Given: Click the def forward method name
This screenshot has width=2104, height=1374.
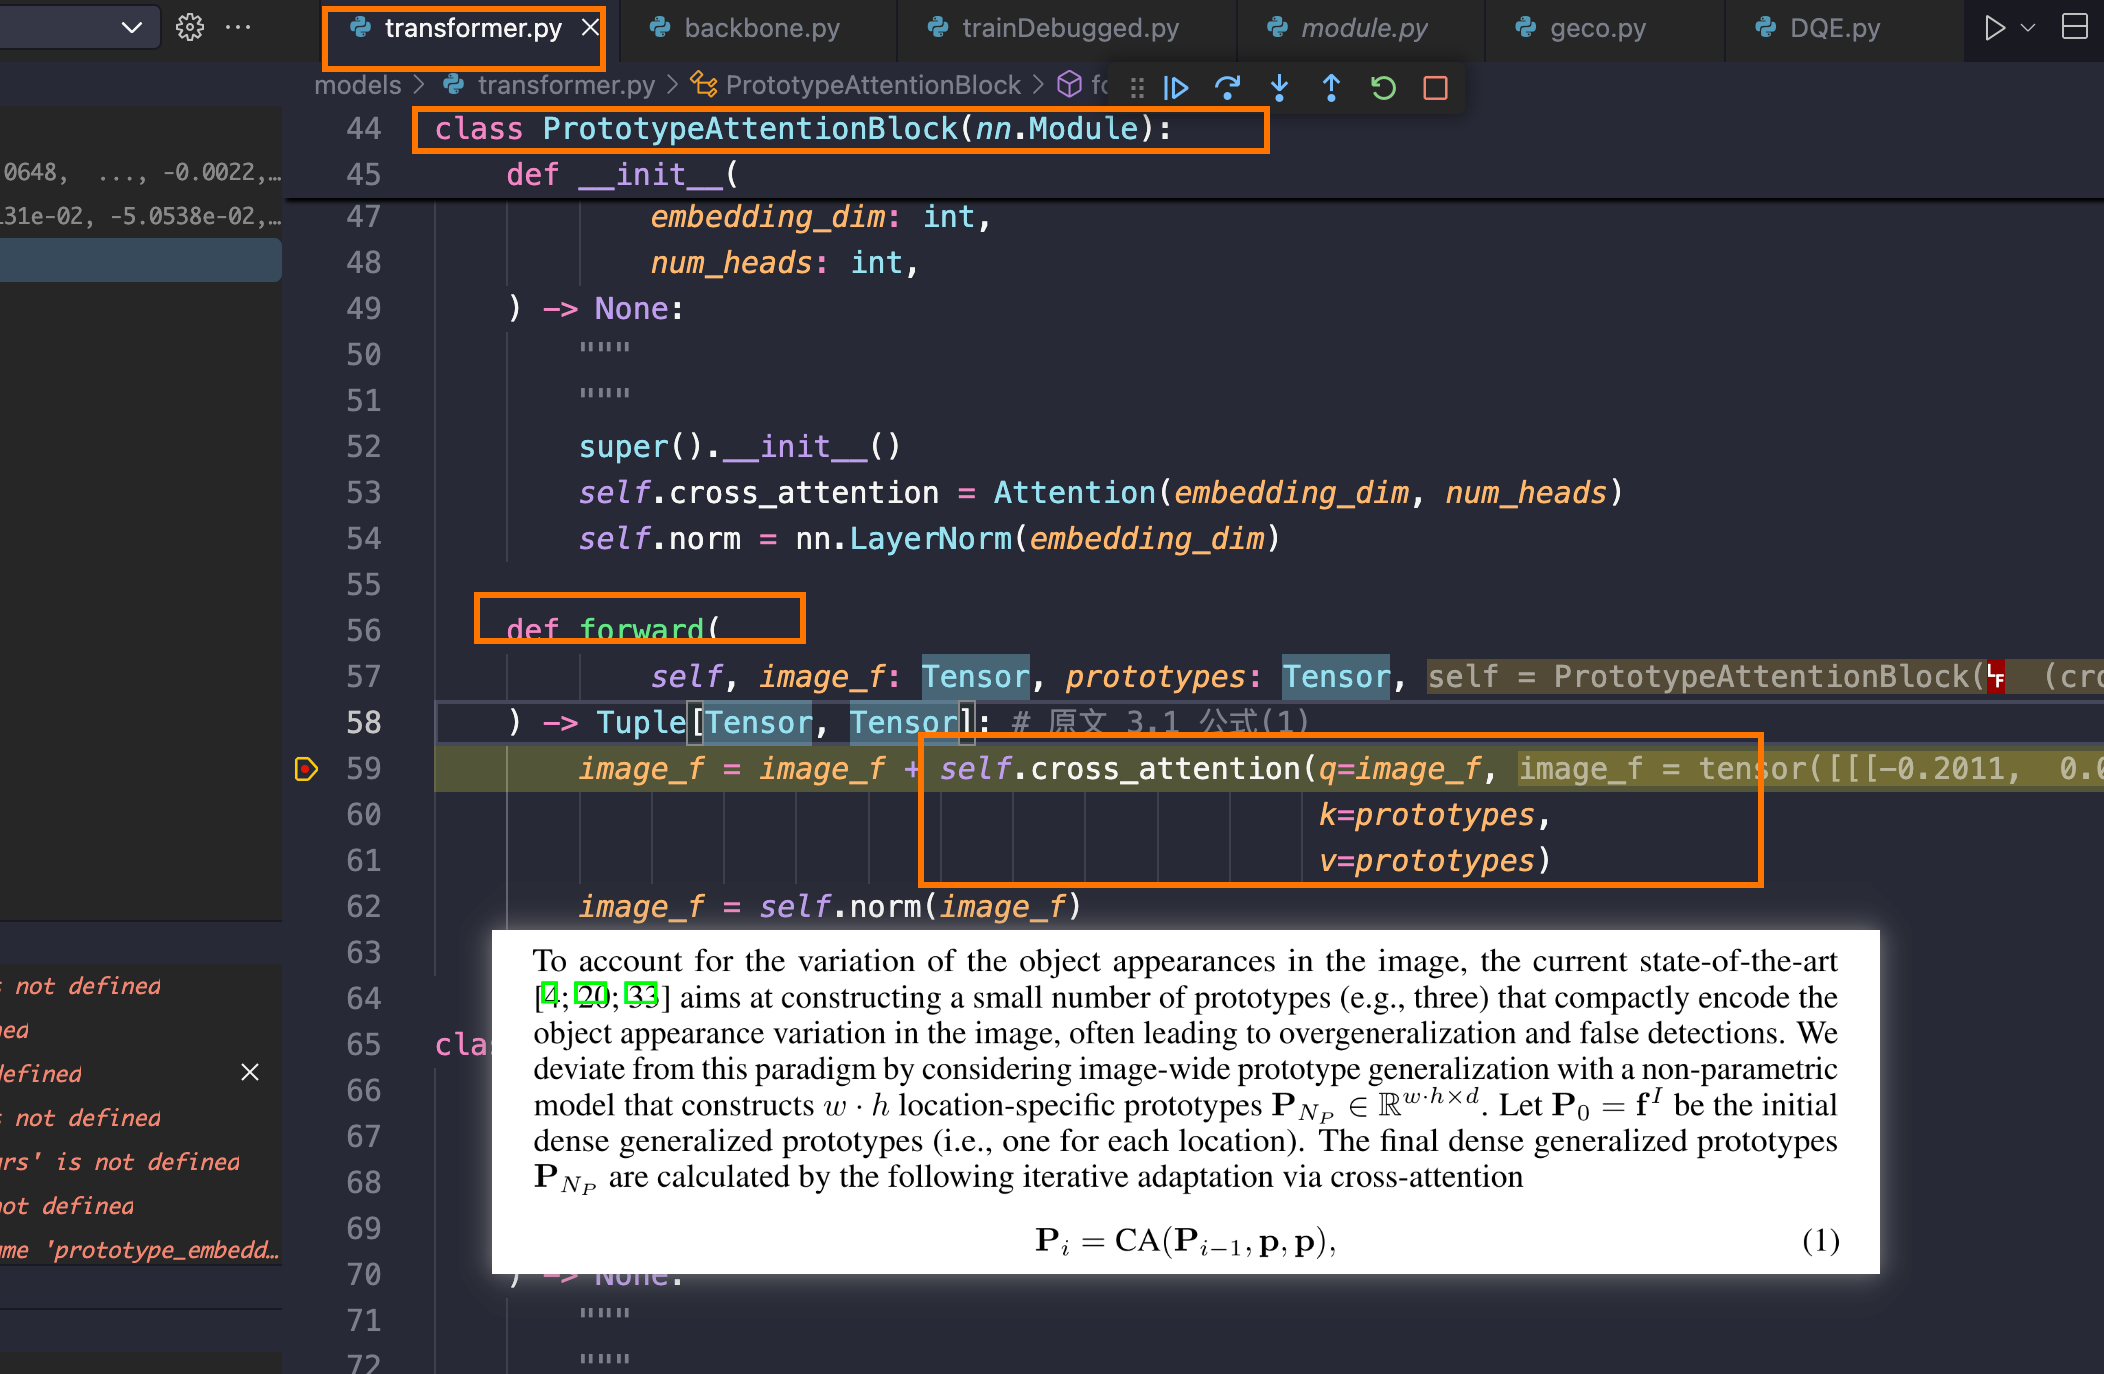Looking at the screenshot, I should click(641, 630).
